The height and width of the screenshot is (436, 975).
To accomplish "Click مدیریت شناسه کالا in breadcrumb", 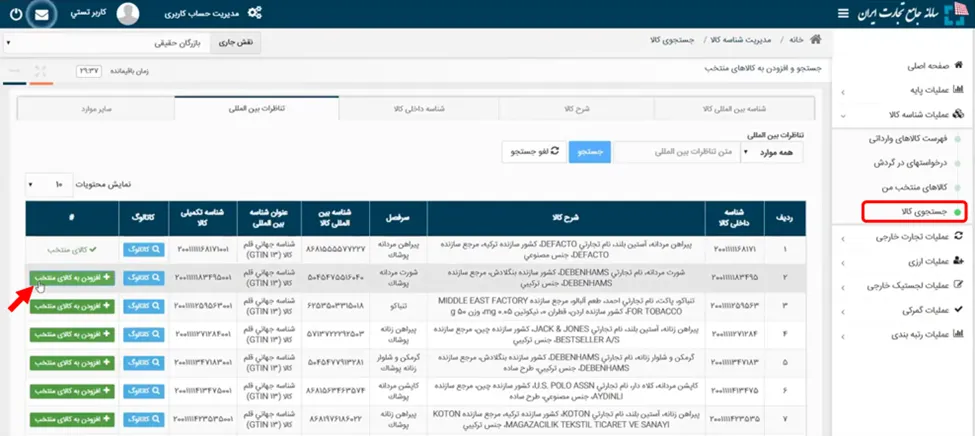I will pos(741,39).
